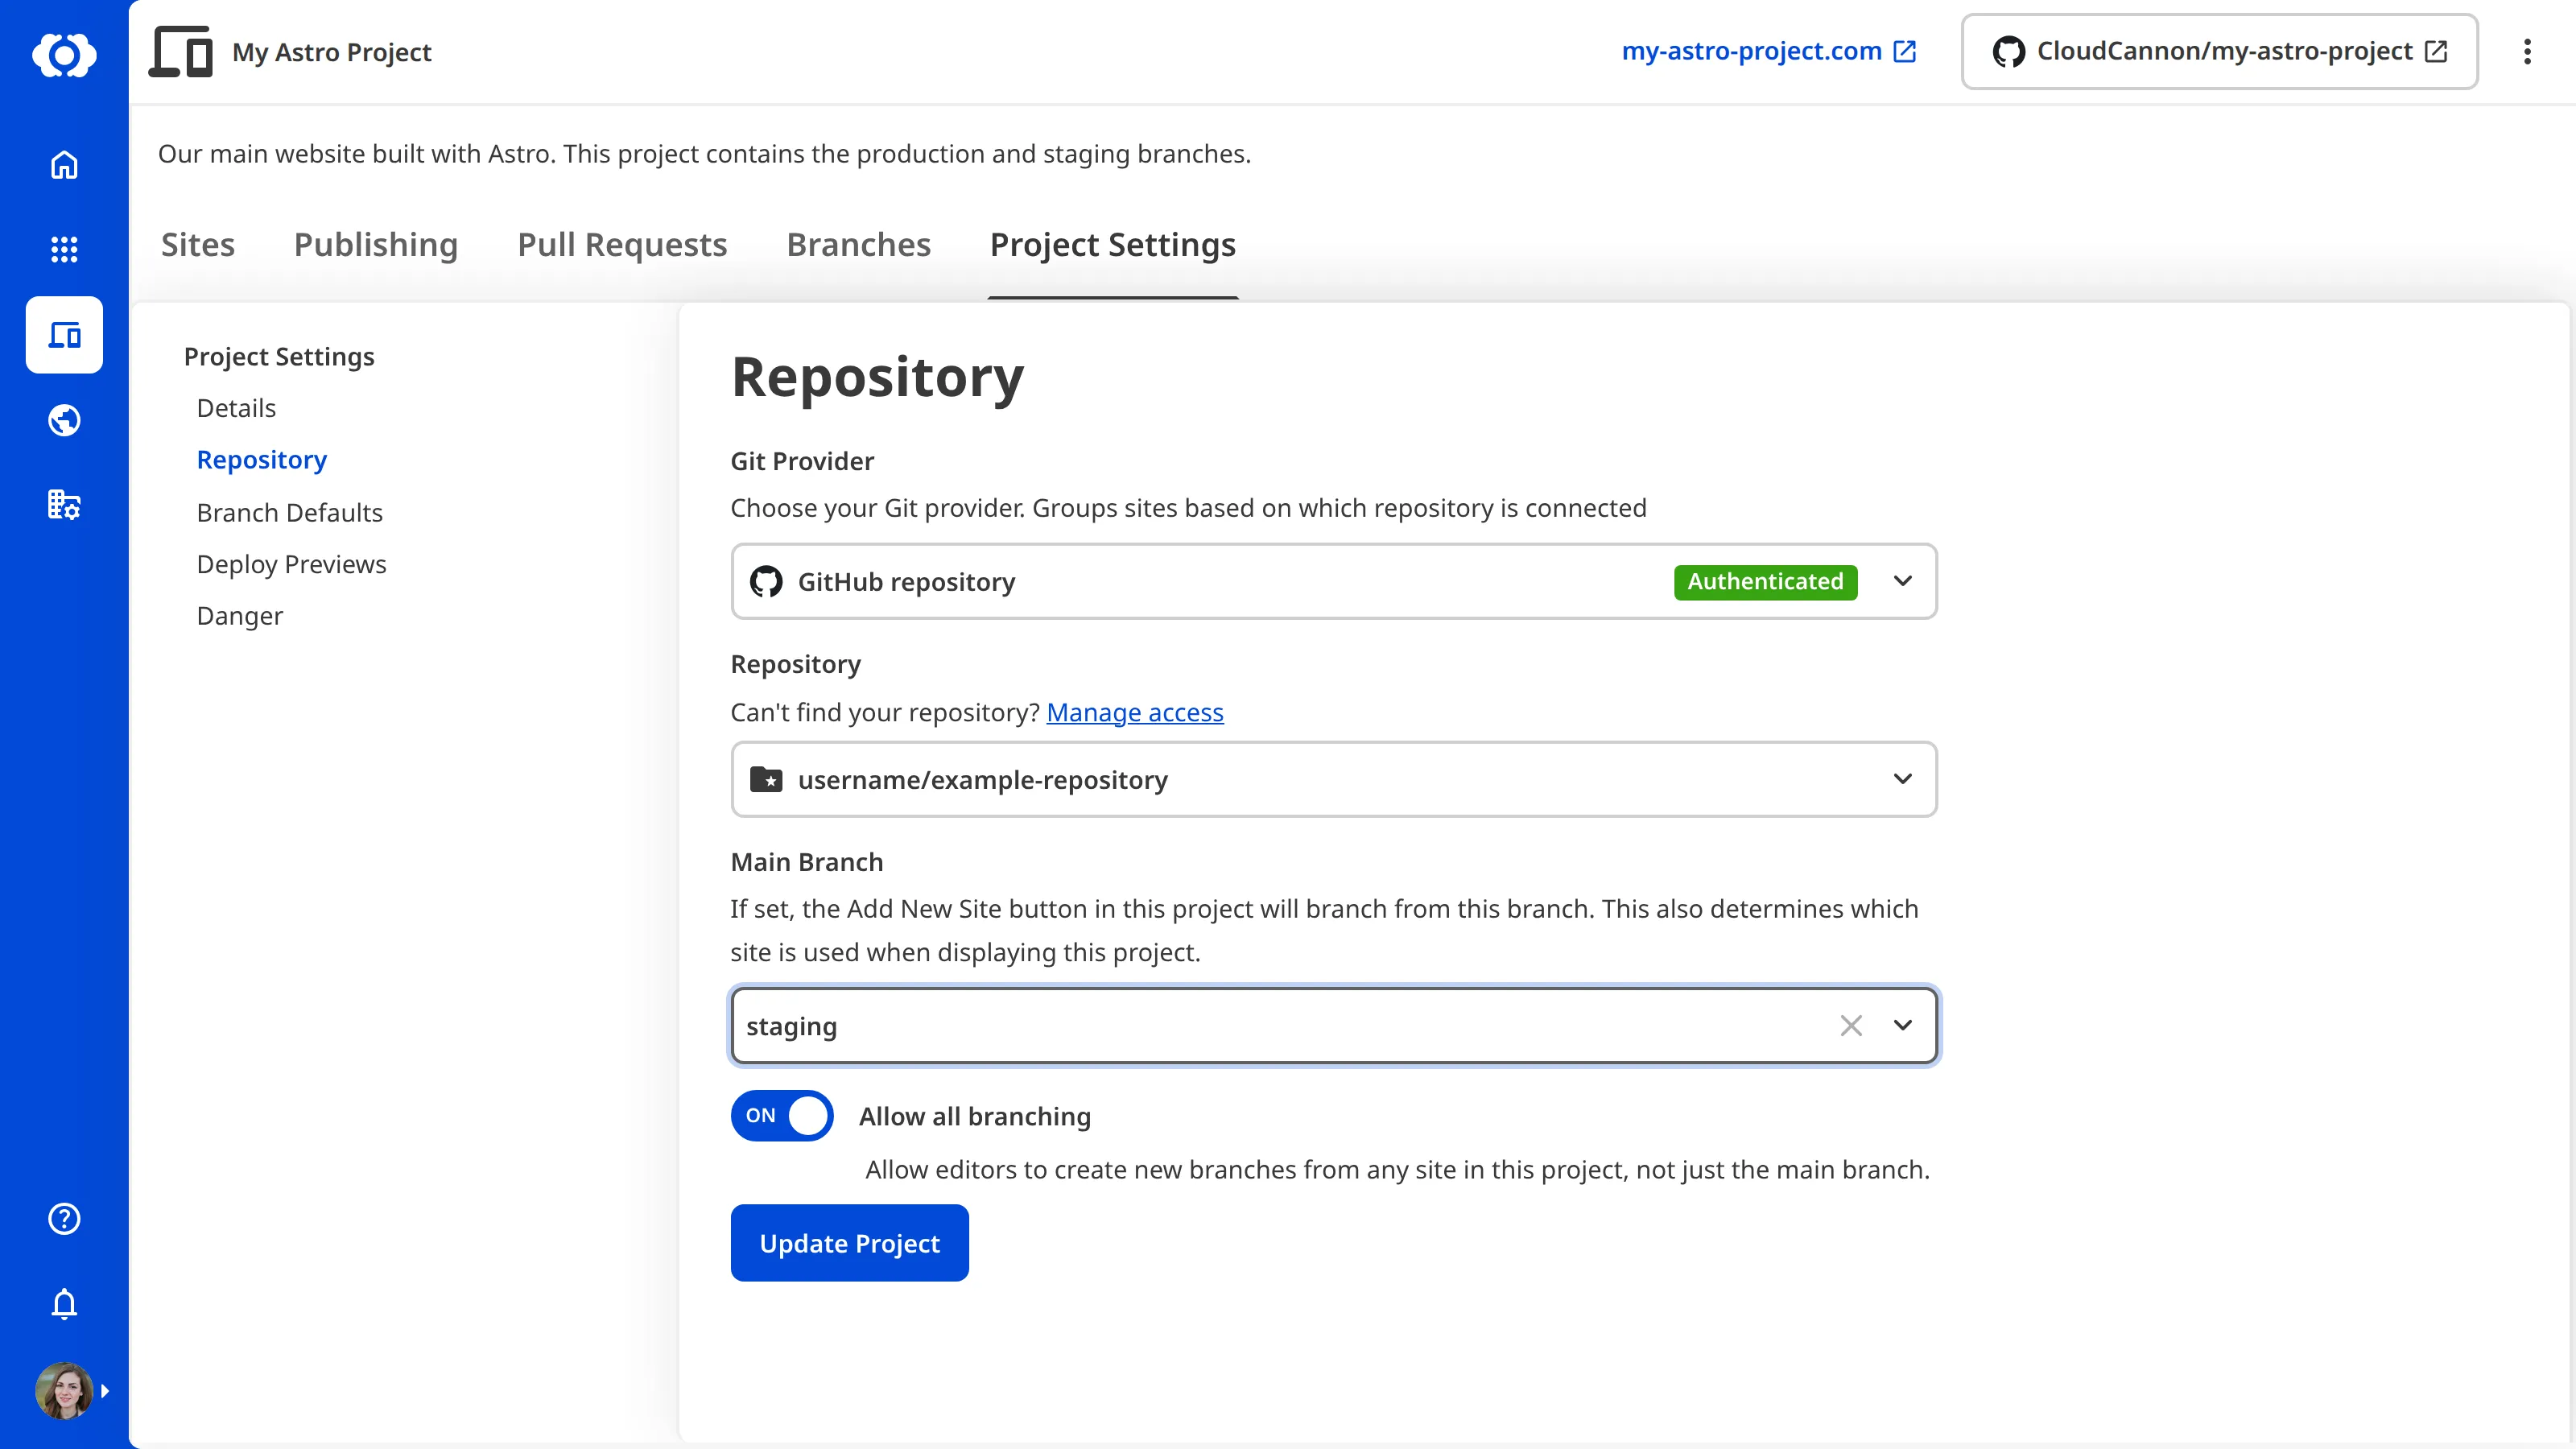Open Deploy Previews settings
Image resolution: width=2576 pixels, height=1449 pixels.
coord(292,564)
